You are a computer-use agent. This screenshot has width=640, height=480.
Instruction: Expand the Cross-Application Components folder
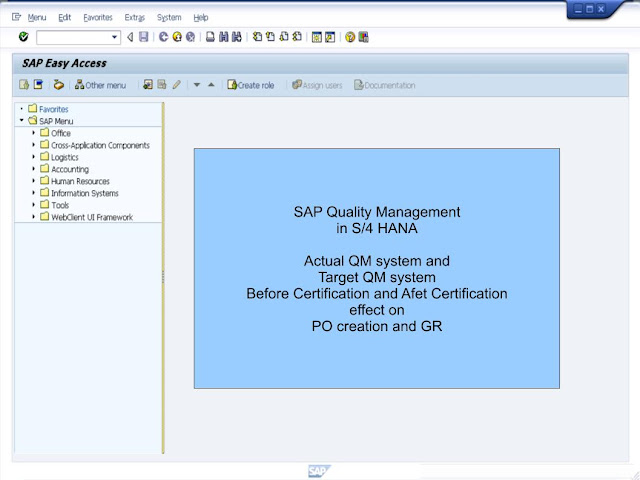33,144
